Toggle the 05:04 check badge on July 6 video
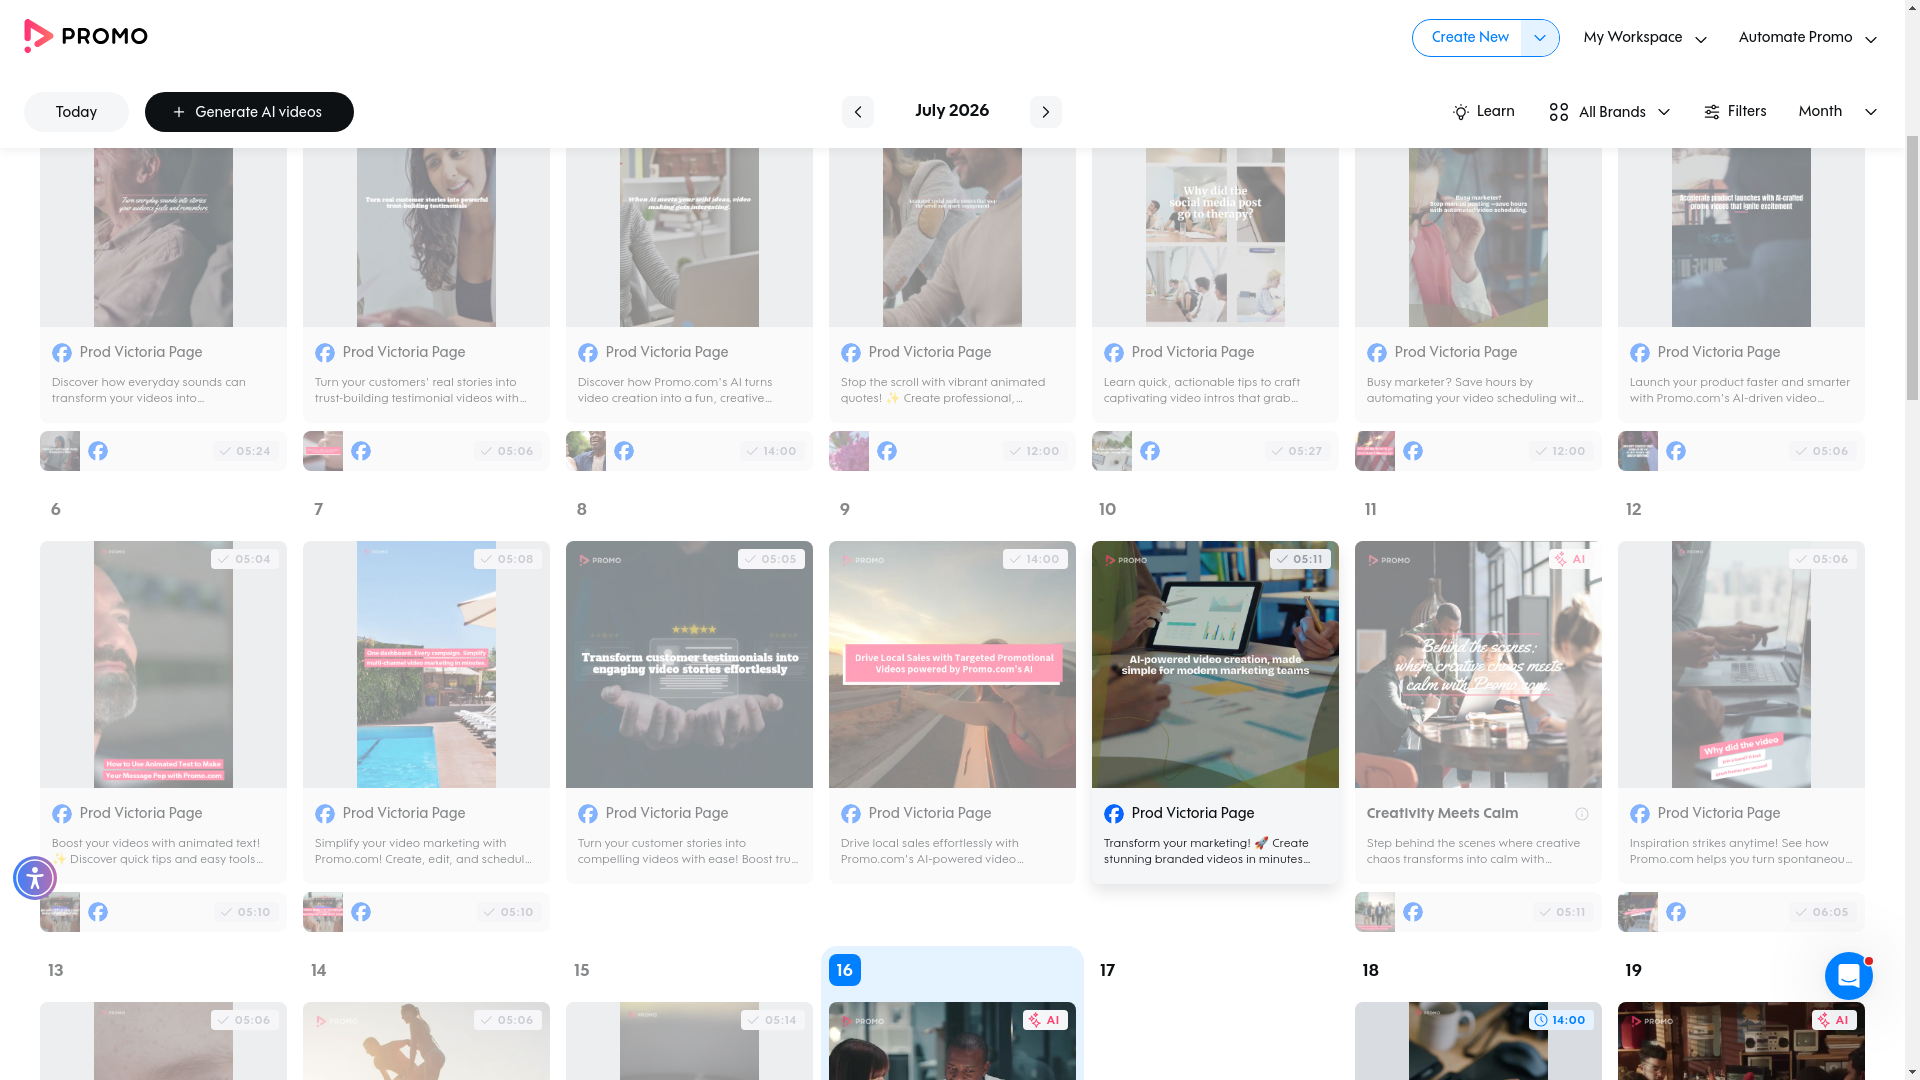 coord(245,559)
